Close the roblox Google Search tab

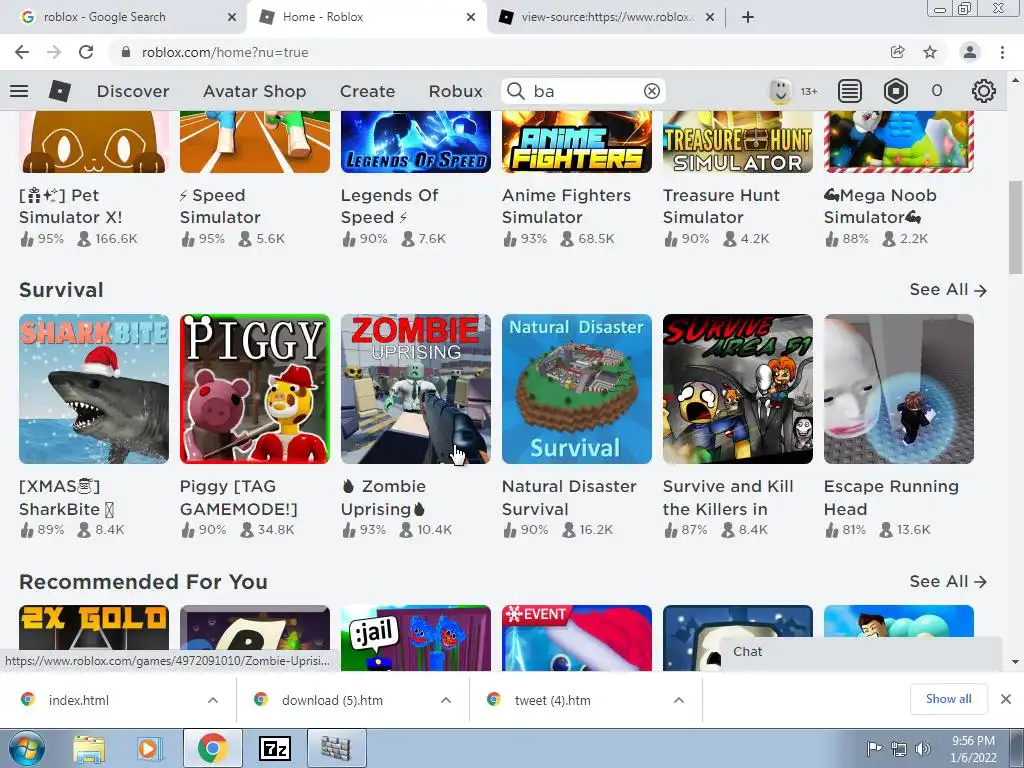pos(232,18)
